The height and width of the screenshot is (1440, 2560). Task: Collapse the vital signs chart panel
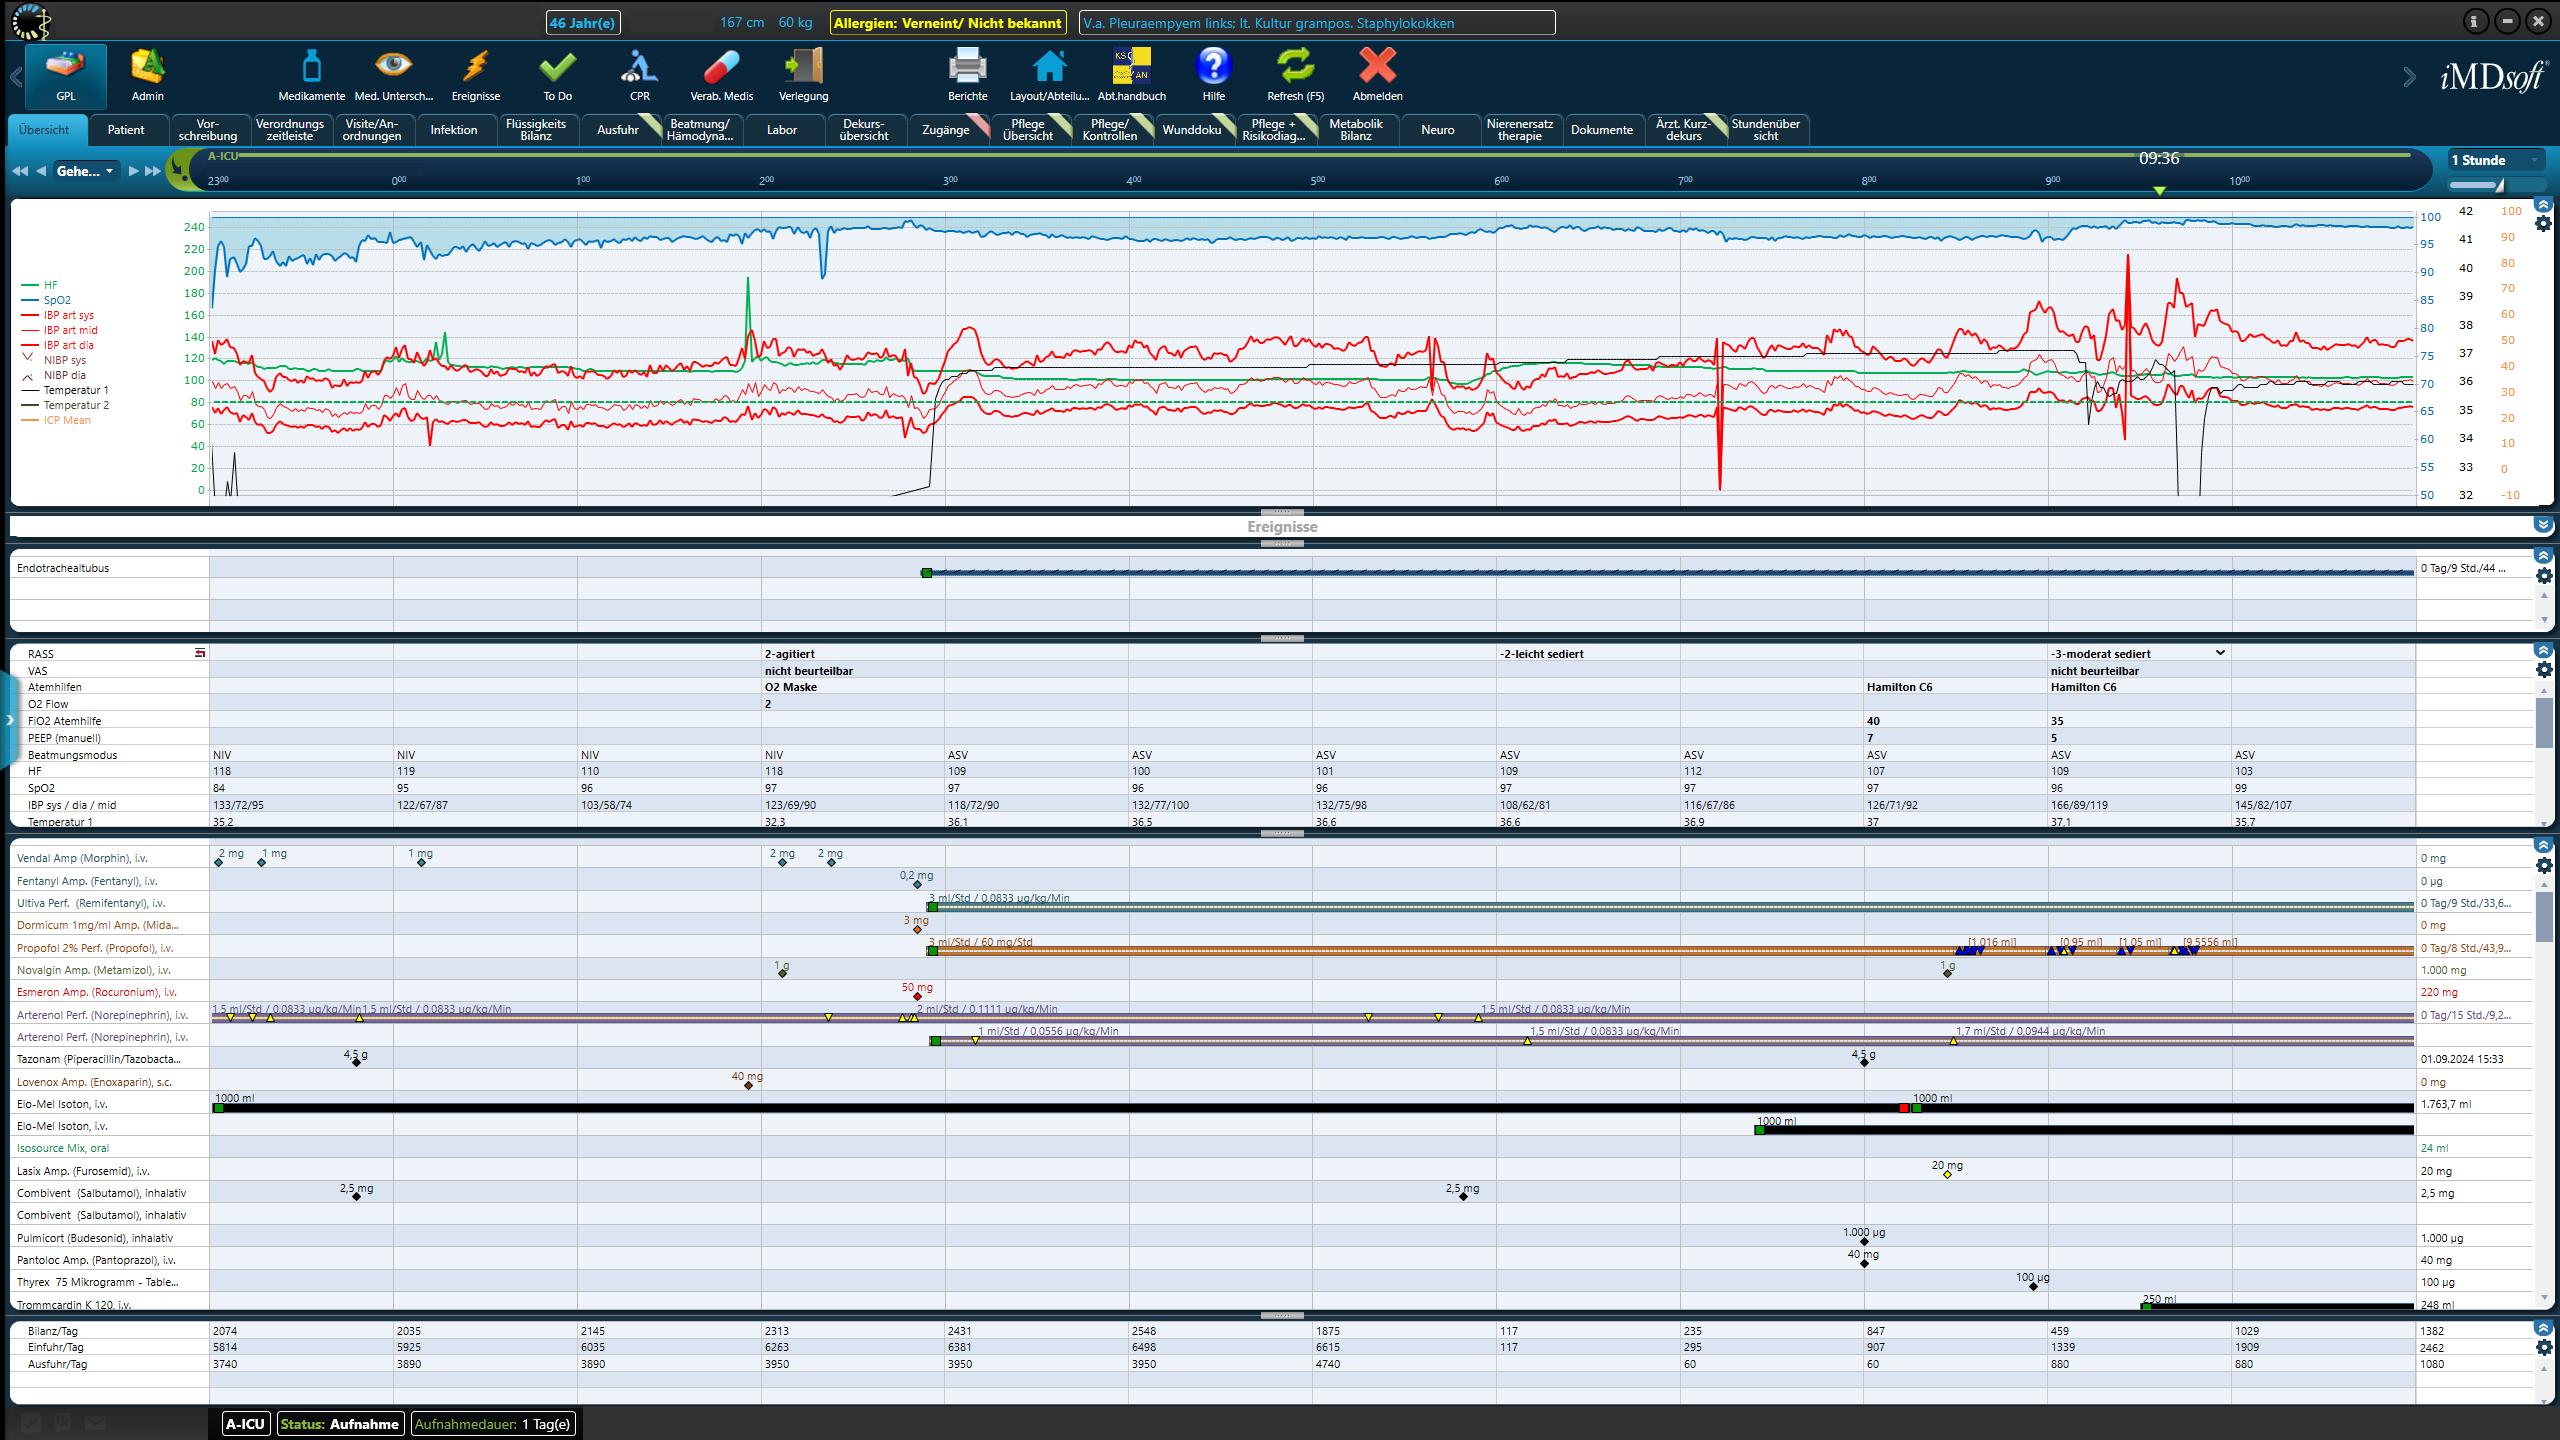(x=2543, y=205)
